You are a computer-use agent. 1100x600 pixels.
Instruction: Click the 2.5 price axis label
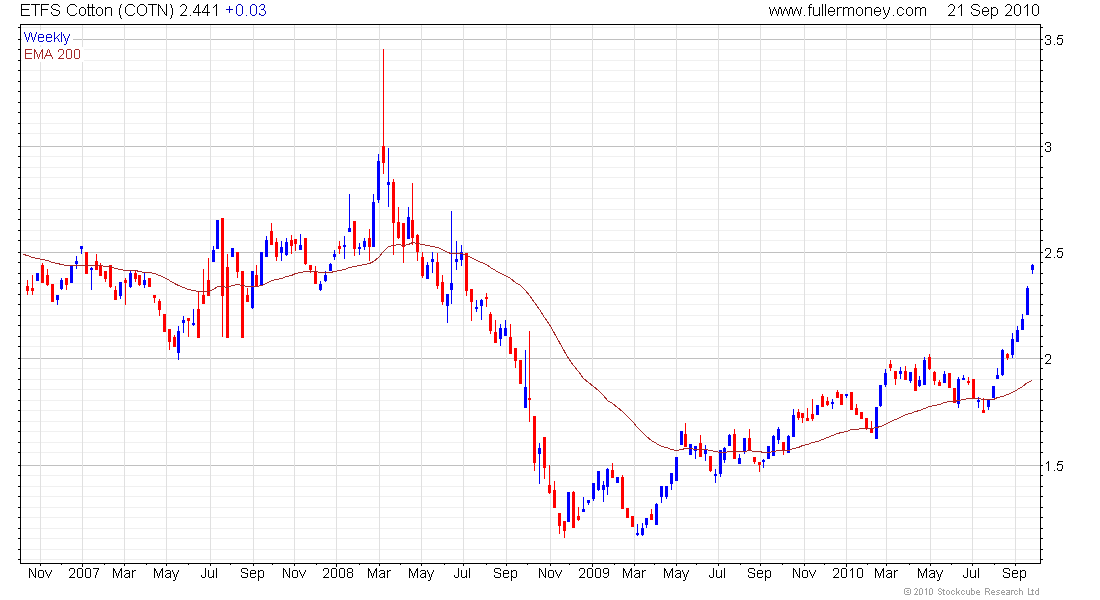click(1054, 253)
